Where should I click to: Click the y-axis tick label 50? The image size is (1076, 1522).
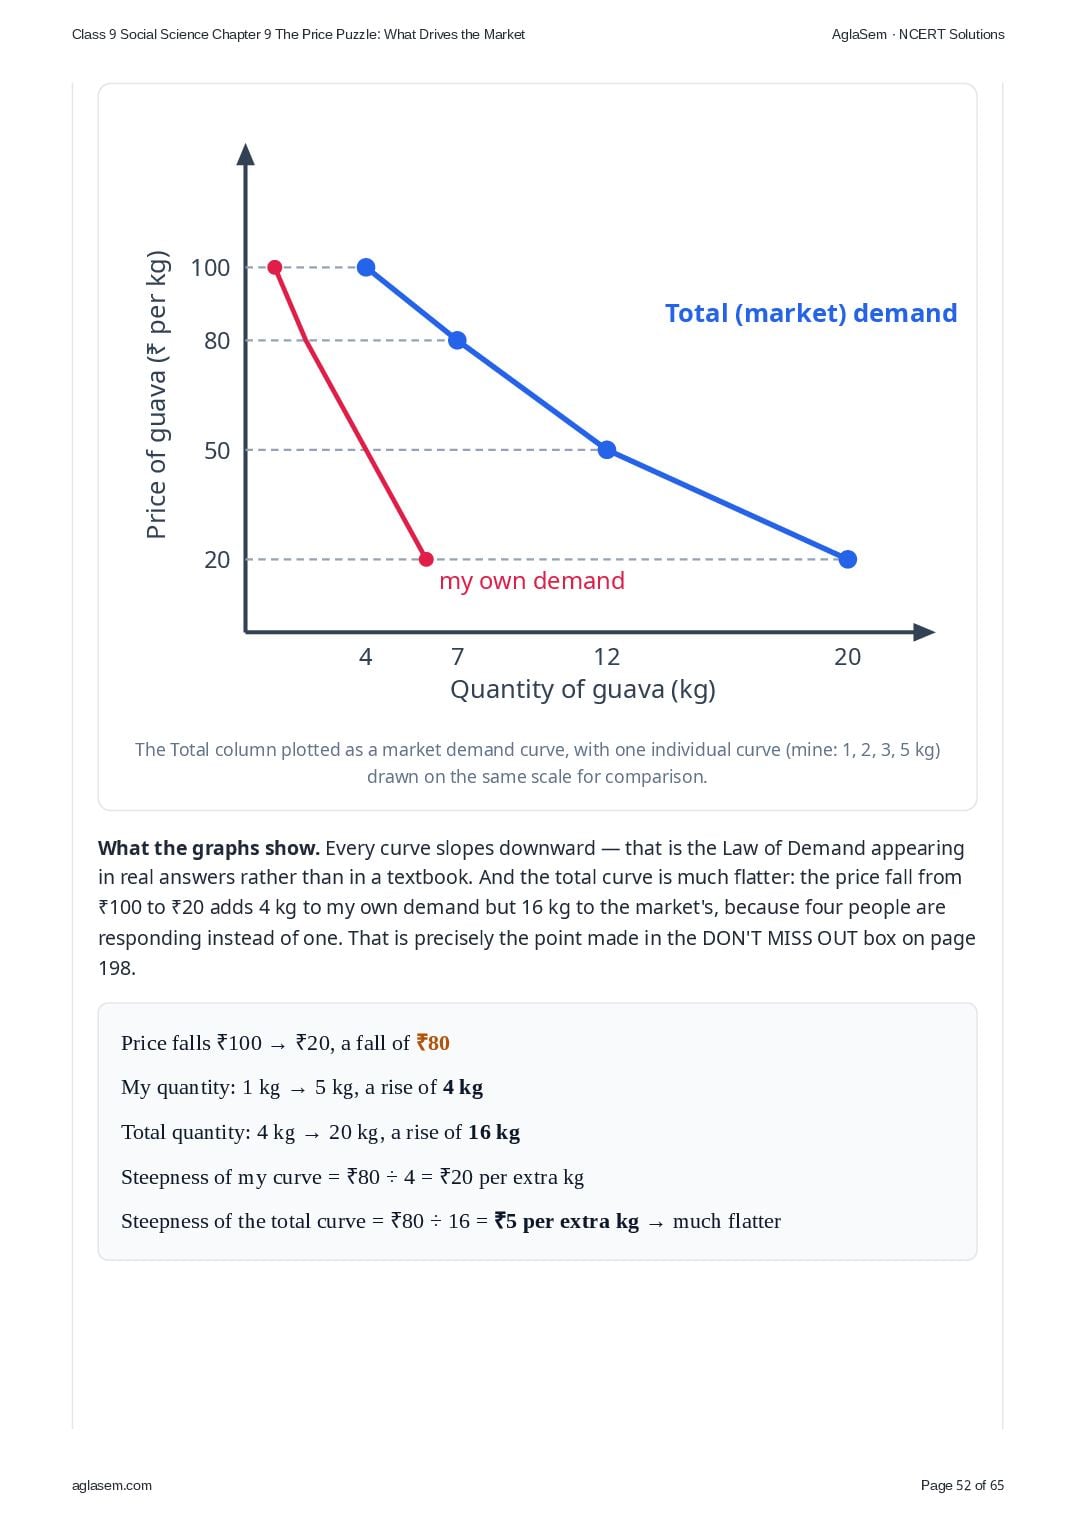217,451
